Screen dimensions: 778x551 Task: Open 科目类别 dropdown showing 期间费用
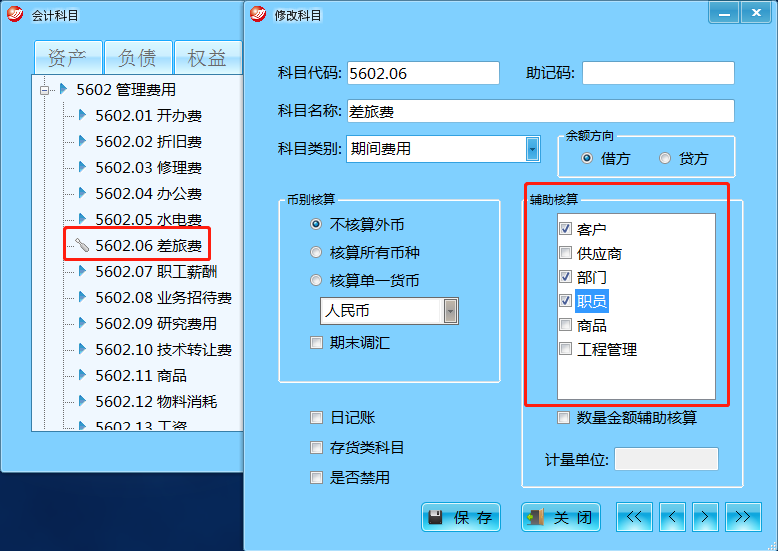click(532, 149)
